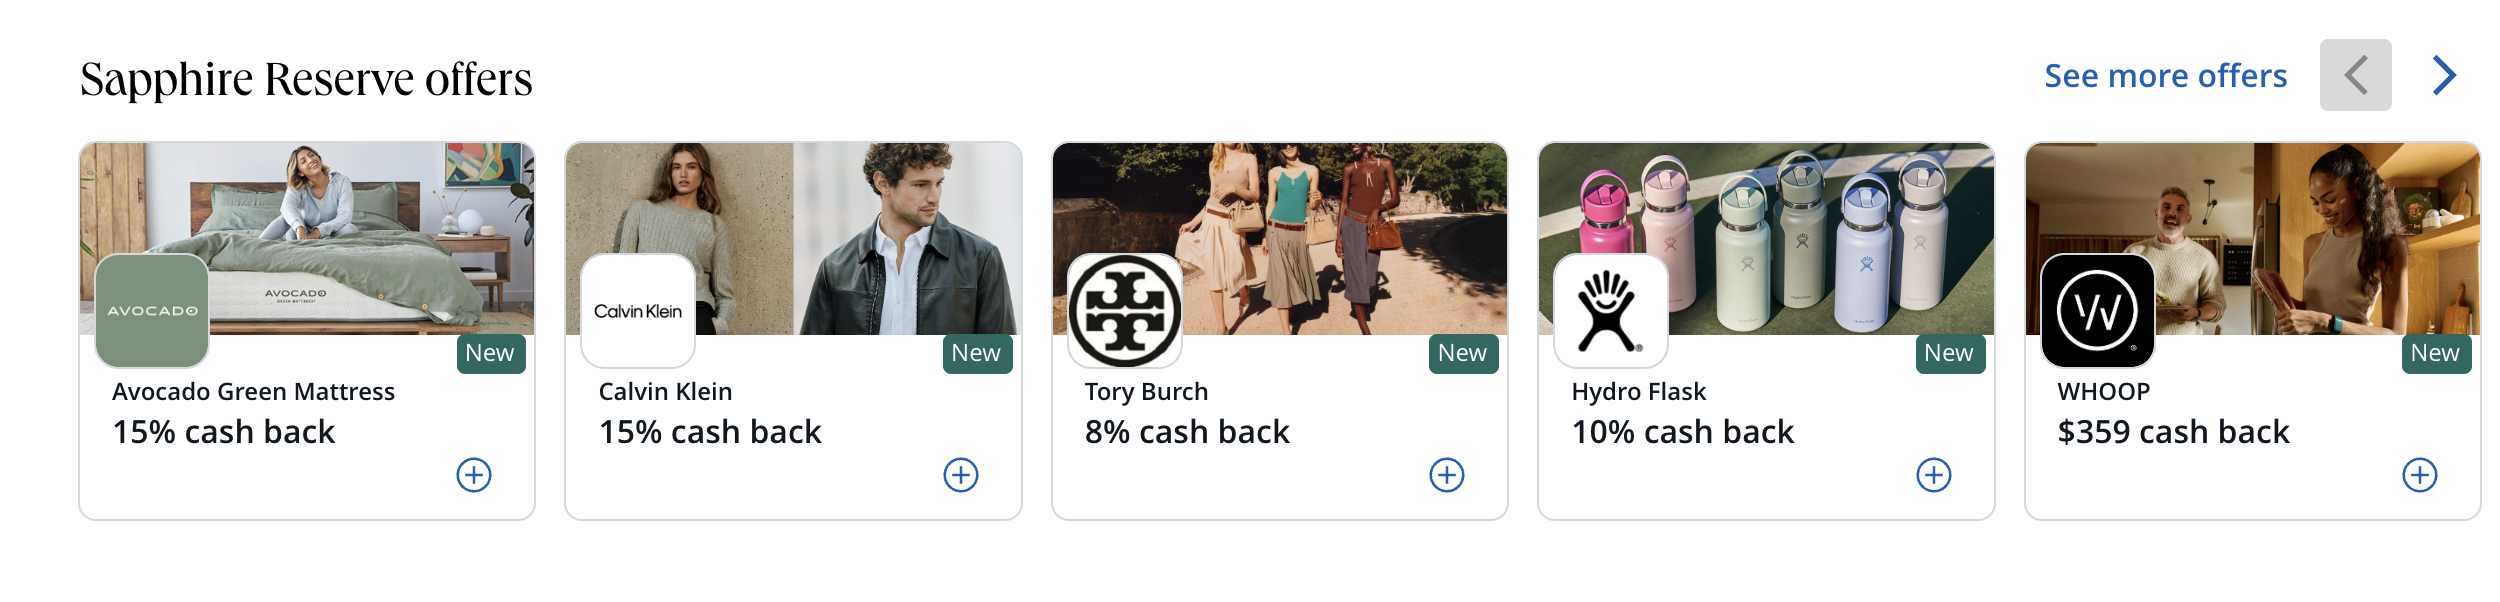Add the WHOOP cash back offer
This screenshot has width=2500, height=602.
click(x=2419, y=475)
